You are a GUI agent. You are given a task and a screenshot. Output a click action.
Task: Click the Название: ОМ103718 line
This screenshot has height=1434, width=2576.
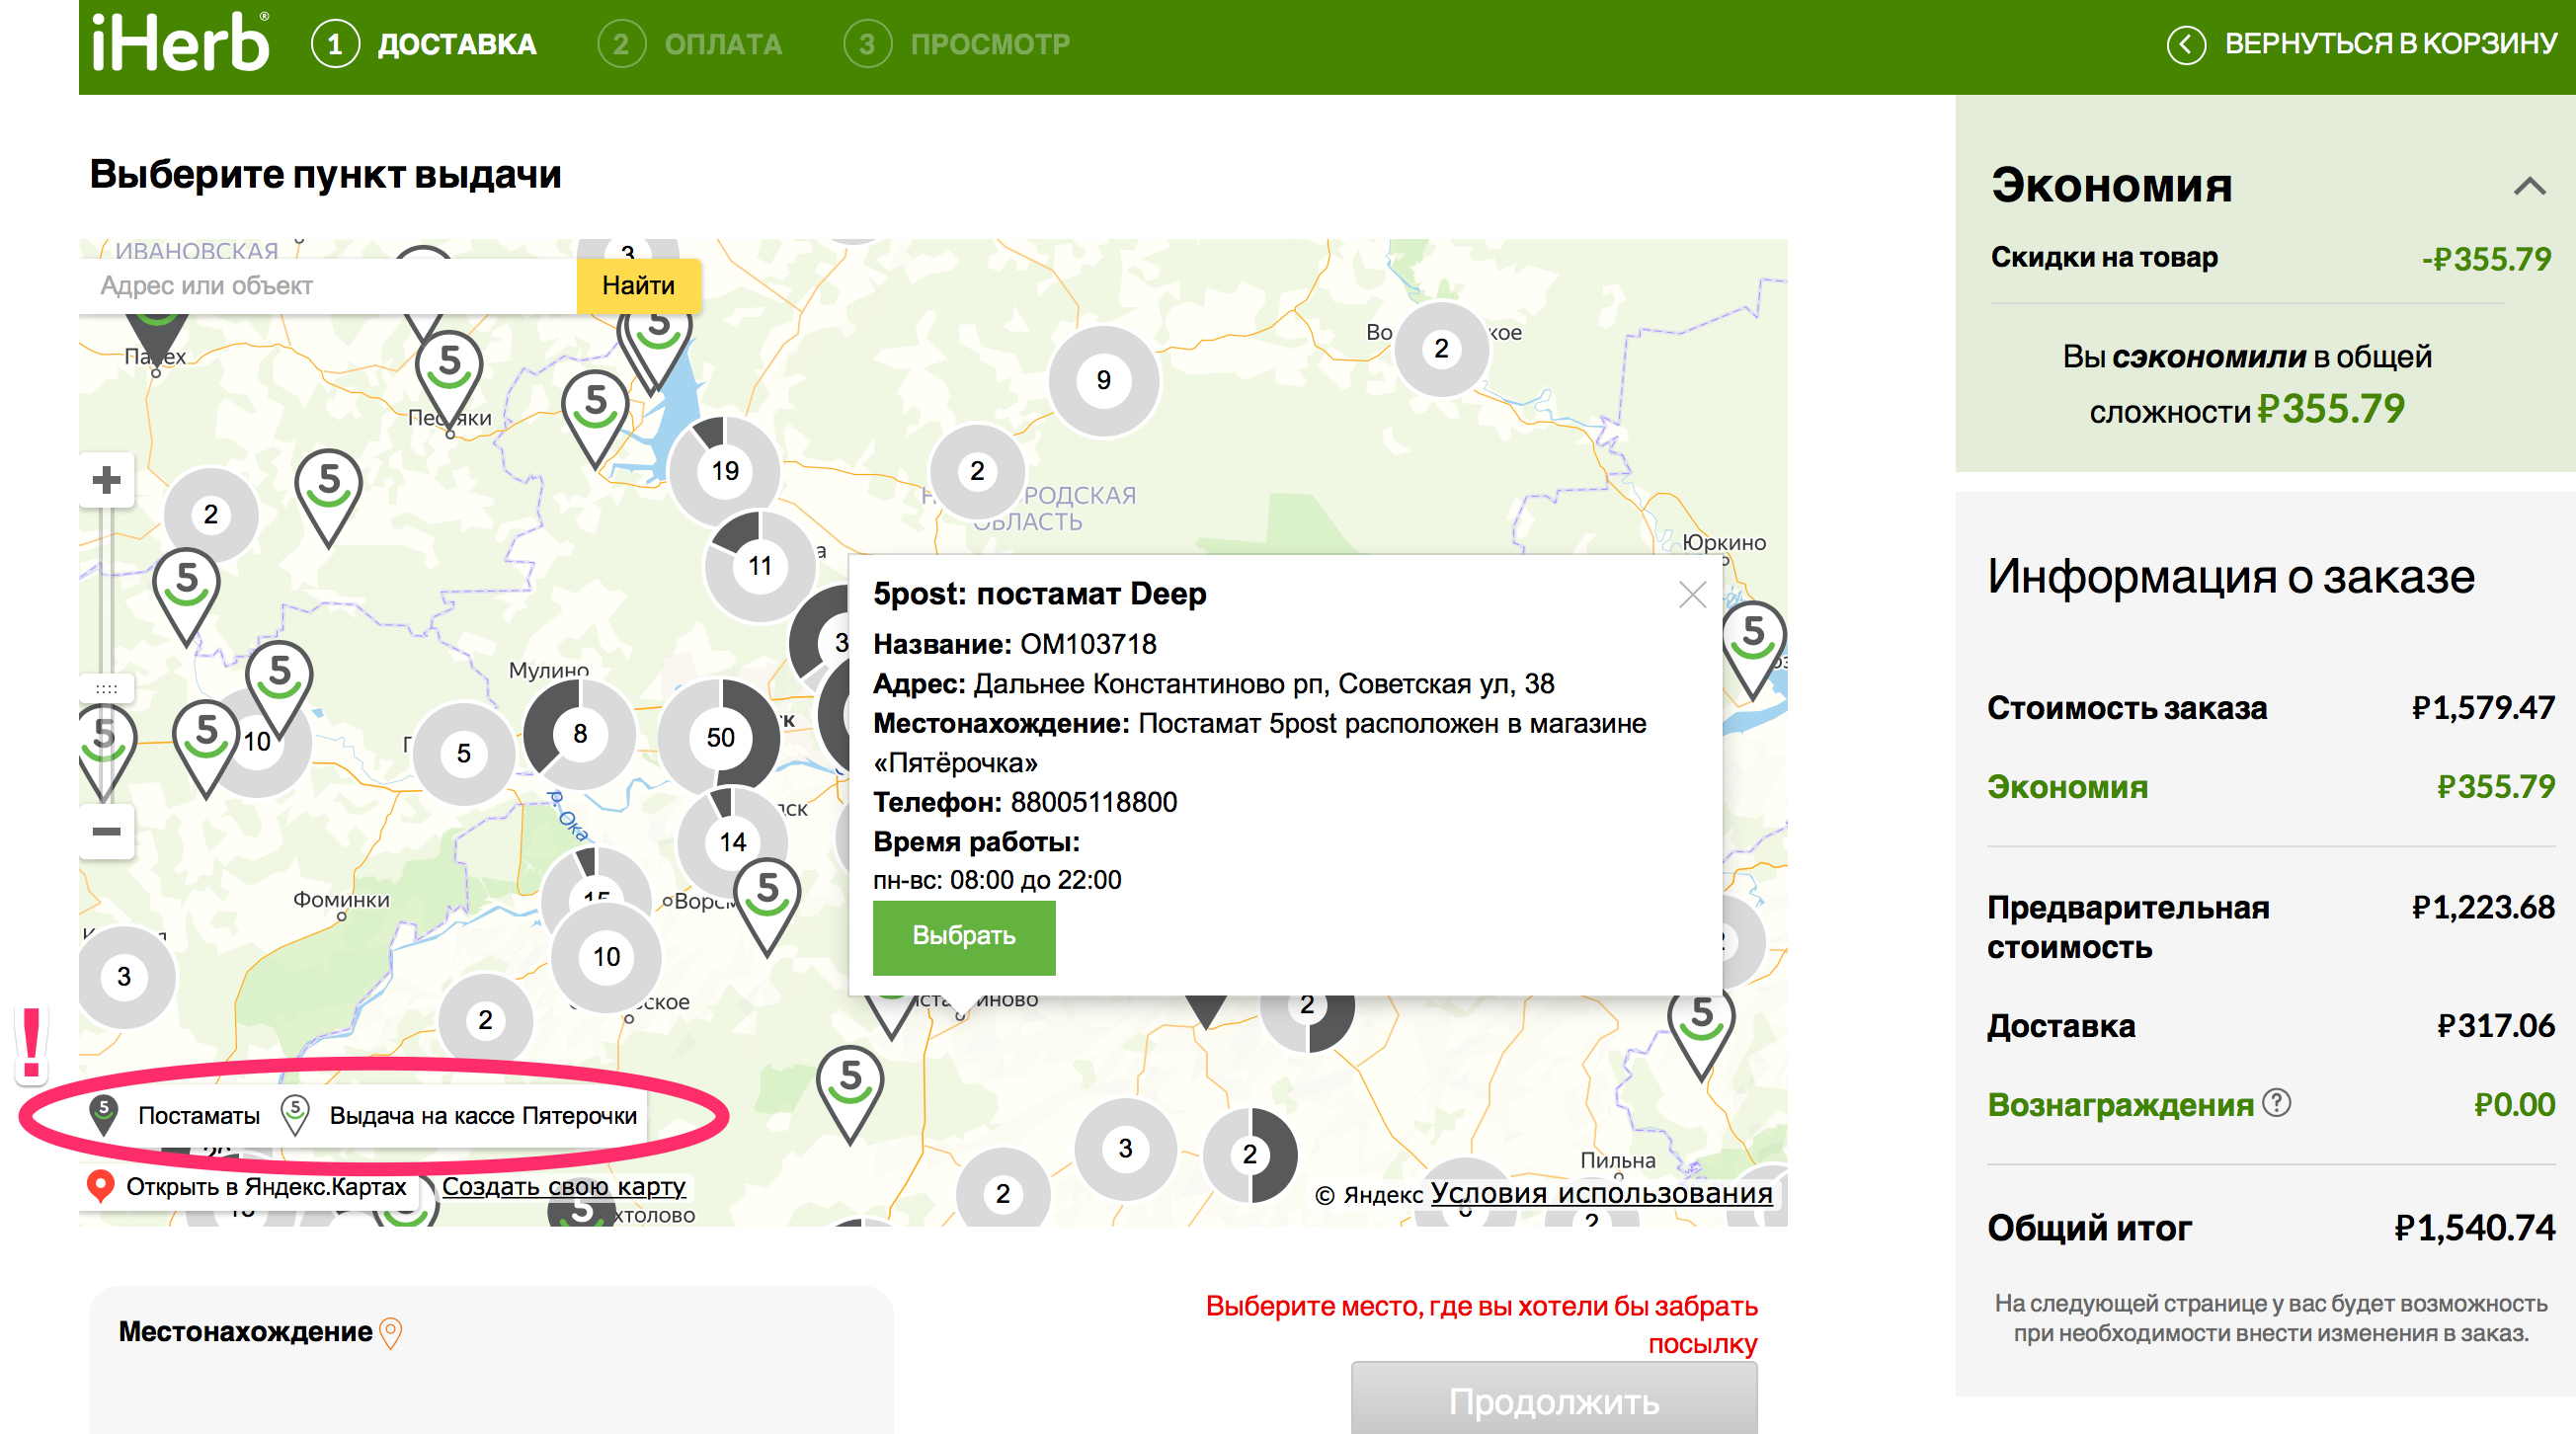1014,644
